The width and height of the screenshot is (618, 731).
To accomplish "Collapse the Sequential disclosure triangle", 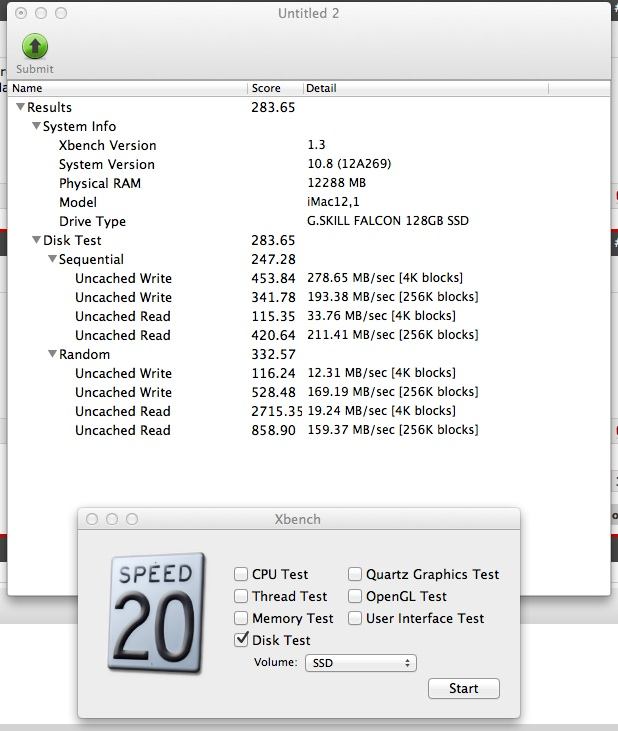I will 52,259.
